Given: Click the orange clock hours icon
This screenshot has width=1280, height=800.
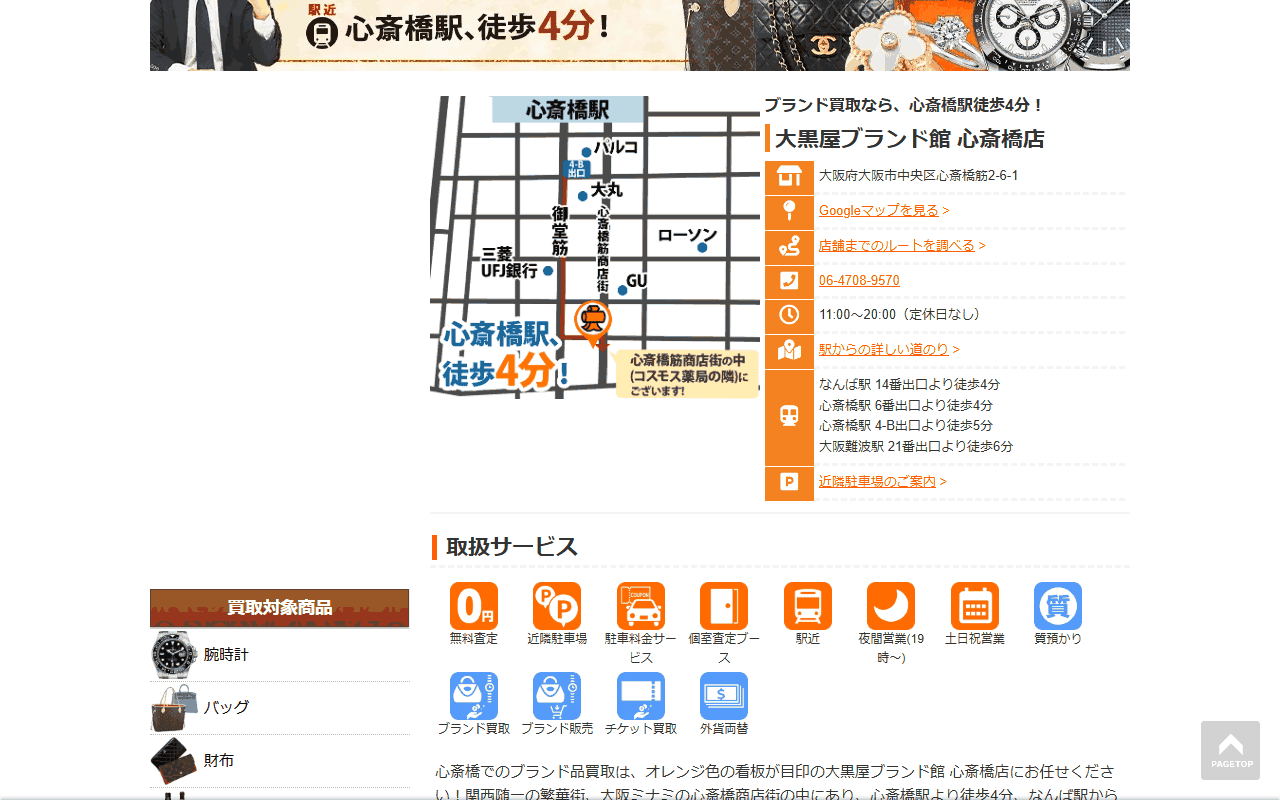Looking at the screenshot, I should 789,316.
